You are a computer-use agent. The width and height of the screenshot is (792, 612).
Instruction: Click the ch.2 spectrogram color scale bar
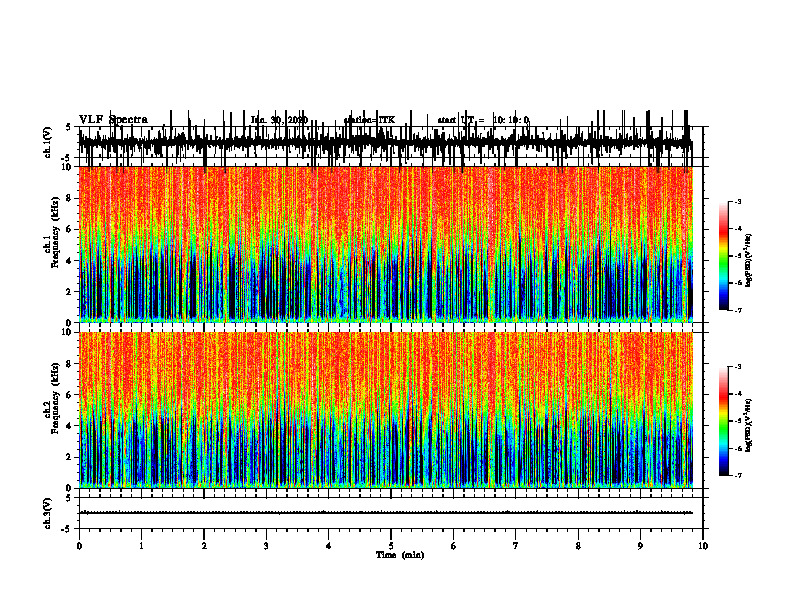click(x=724, y=421)
